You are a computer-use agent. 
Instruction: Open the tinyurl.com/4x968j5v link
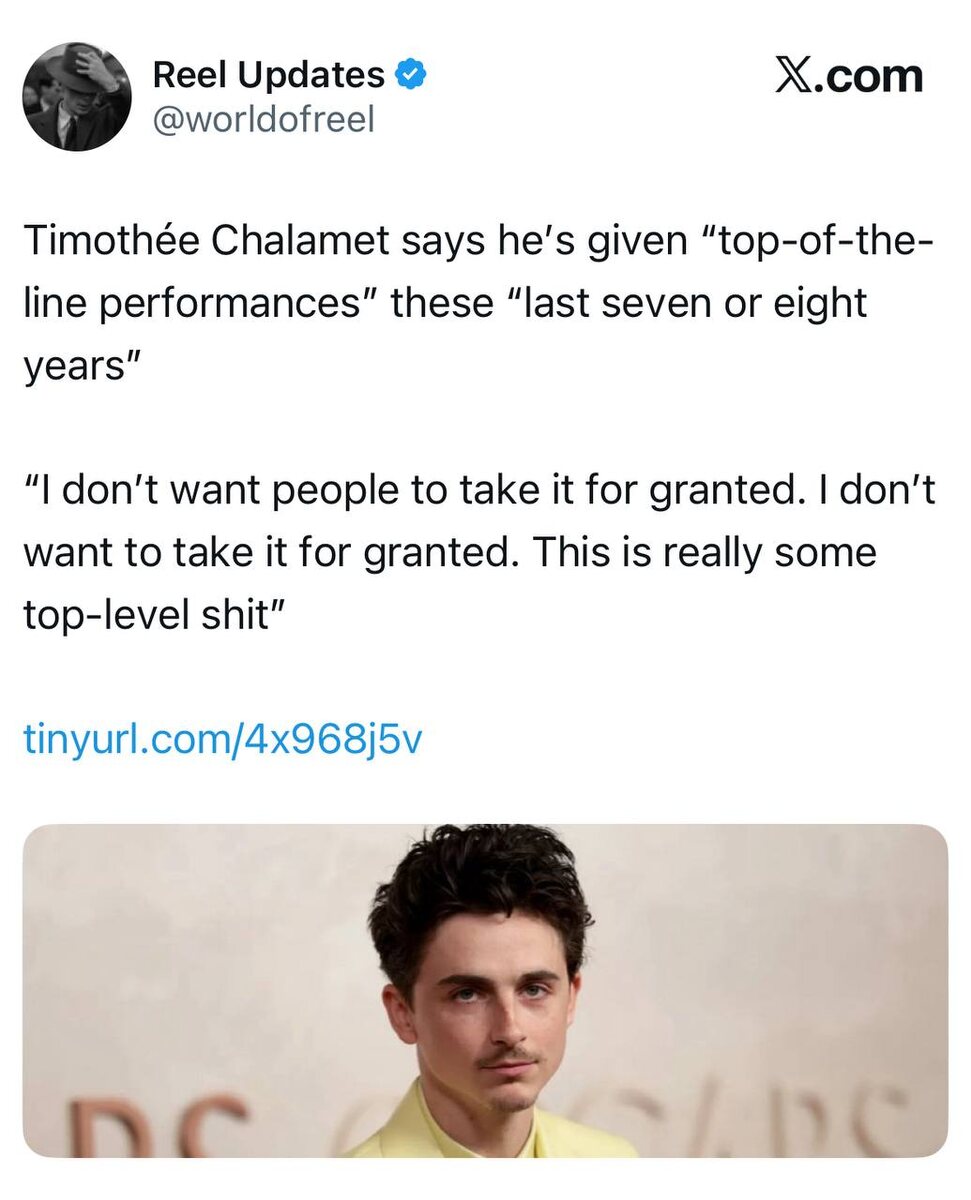point(222,740)
